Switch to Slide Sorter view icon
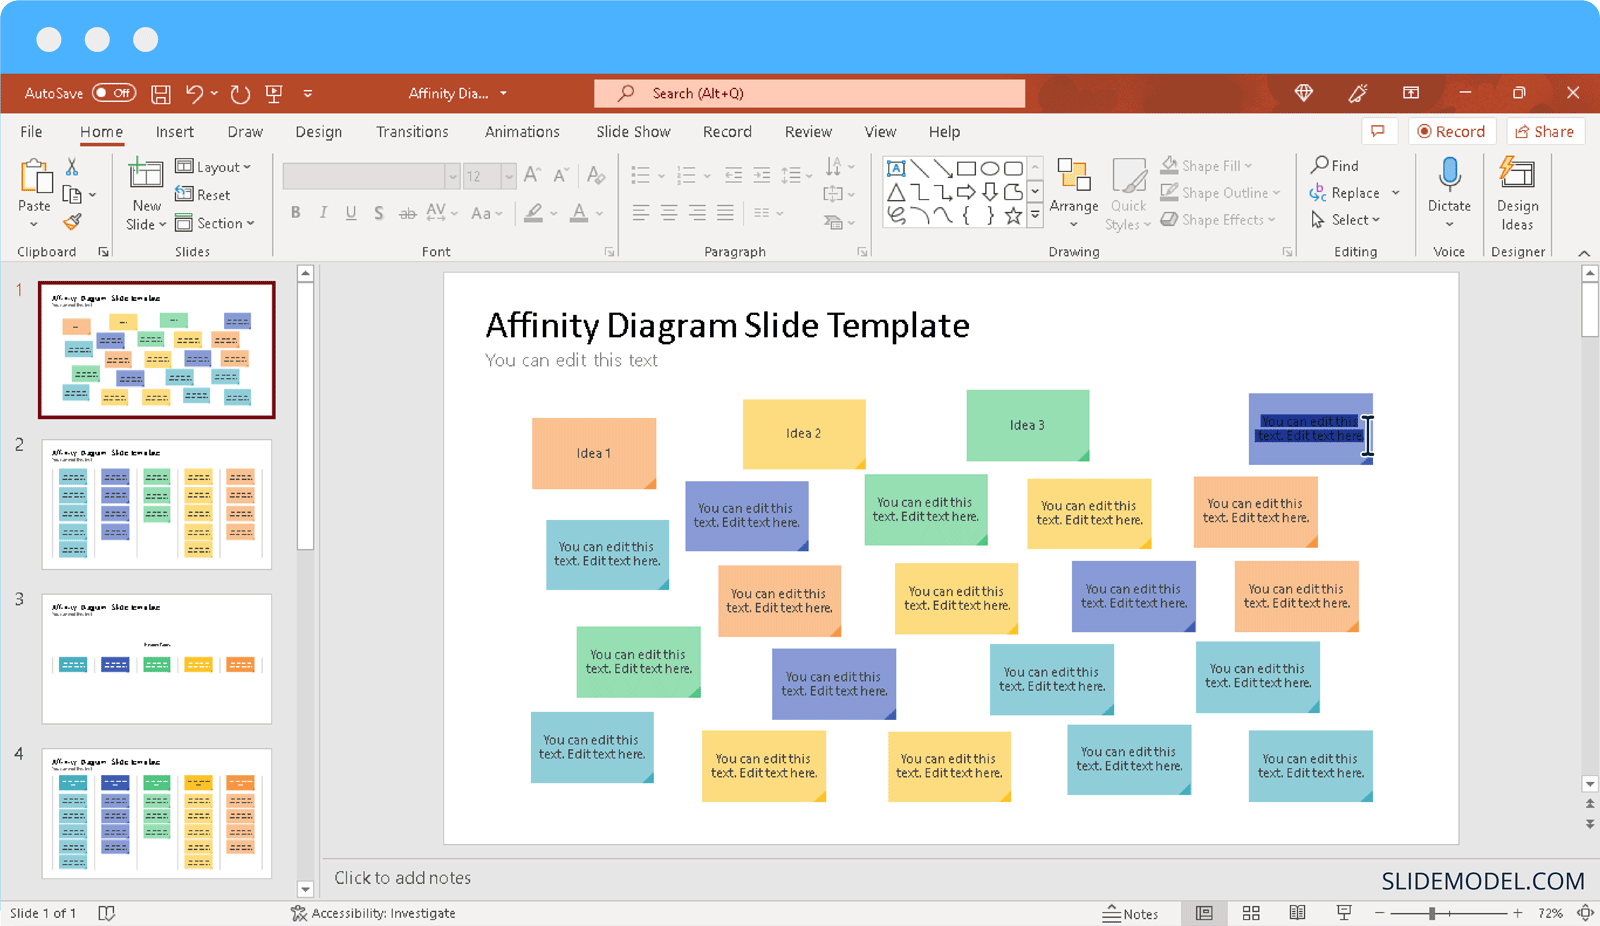 tap(1251, 913)
